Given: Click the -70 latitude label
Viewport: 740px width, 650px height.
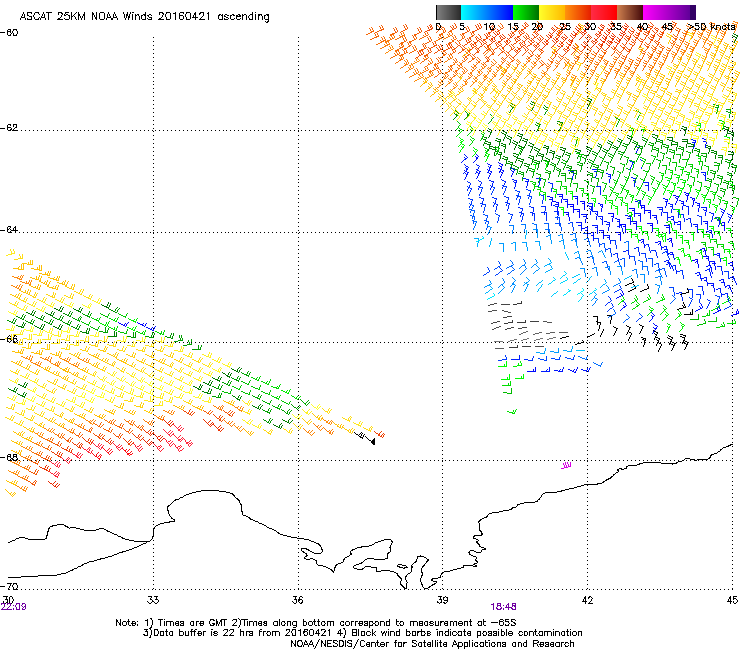Looking at the screenshot, I should pyautogui.click(x=9, y=586).
